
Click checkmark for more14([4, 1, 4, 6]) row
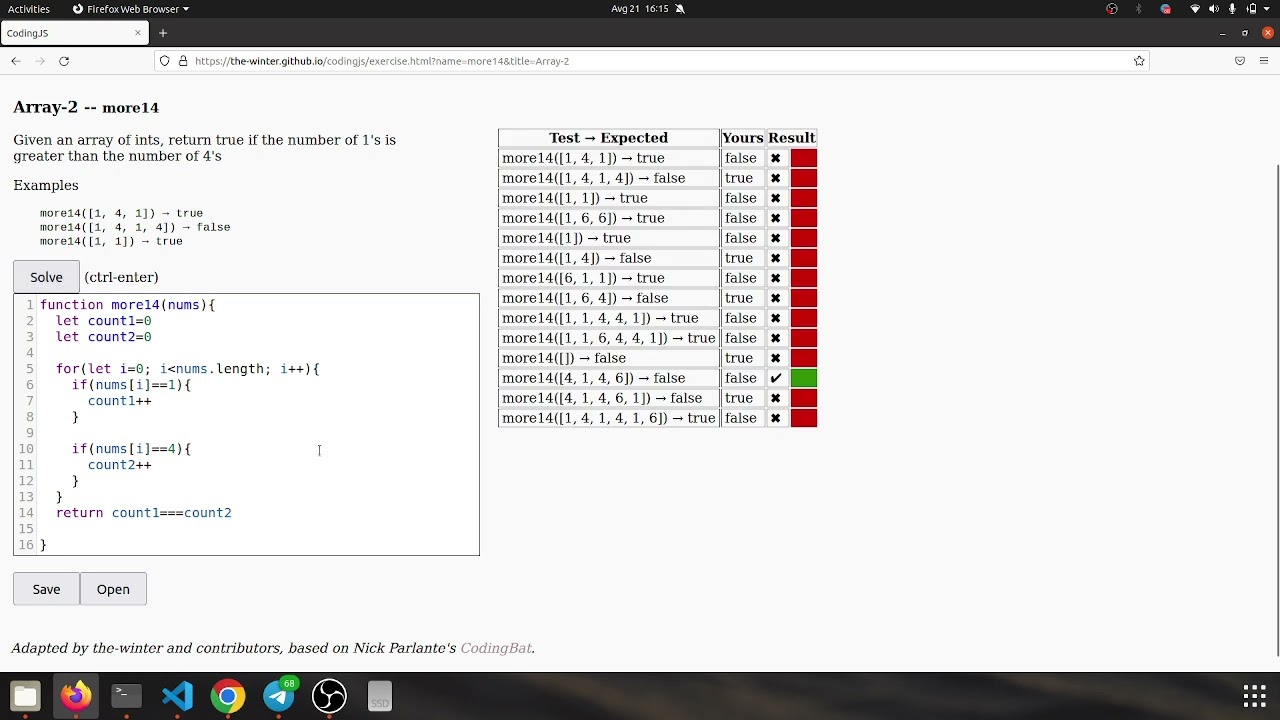click(776, 378)
